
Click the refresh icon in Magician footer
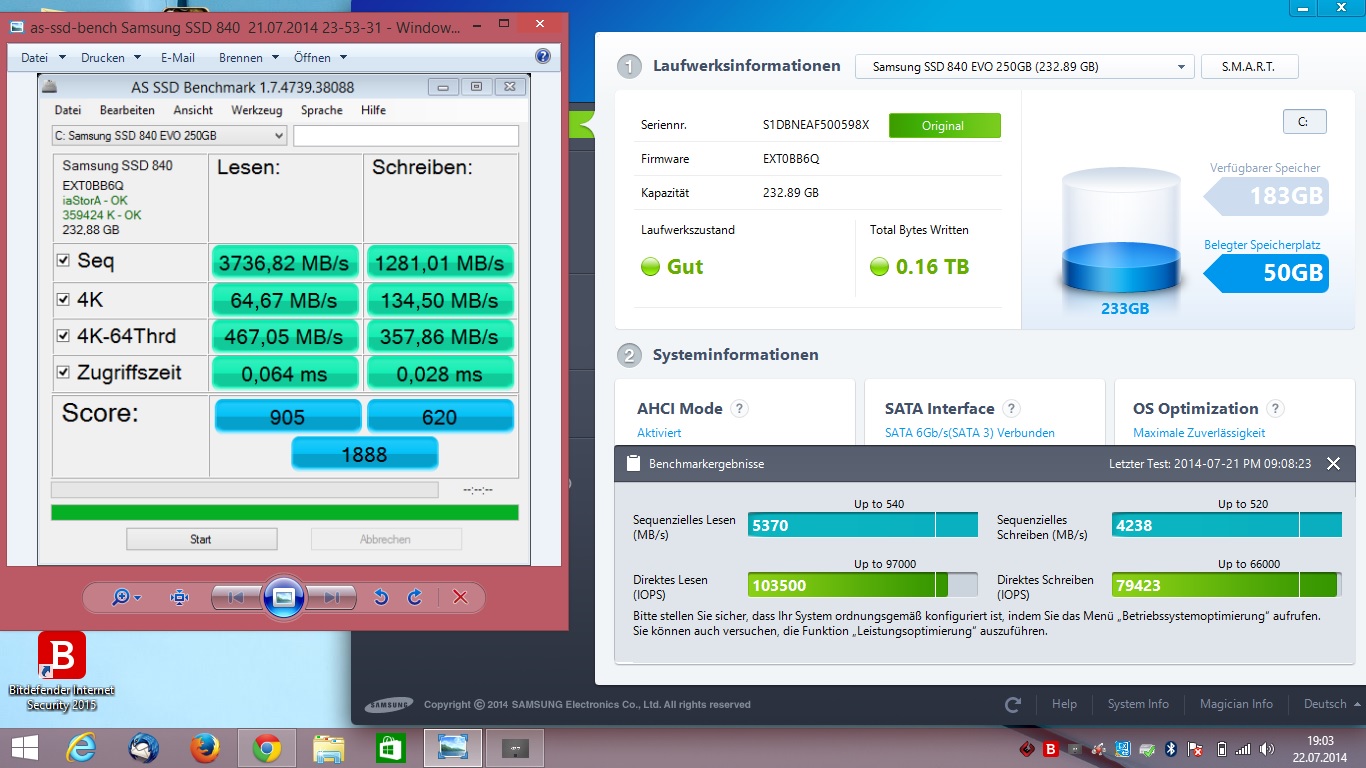(x=1013, y=704)
